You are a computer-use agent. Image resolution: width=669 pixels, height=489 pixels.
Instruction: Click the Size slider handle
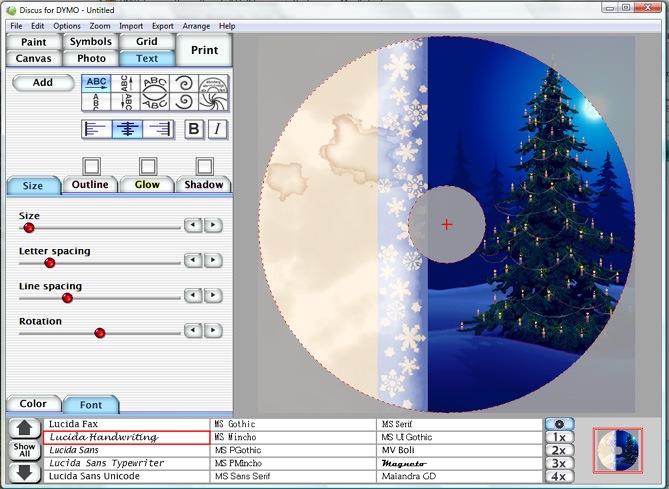(29, 228)
